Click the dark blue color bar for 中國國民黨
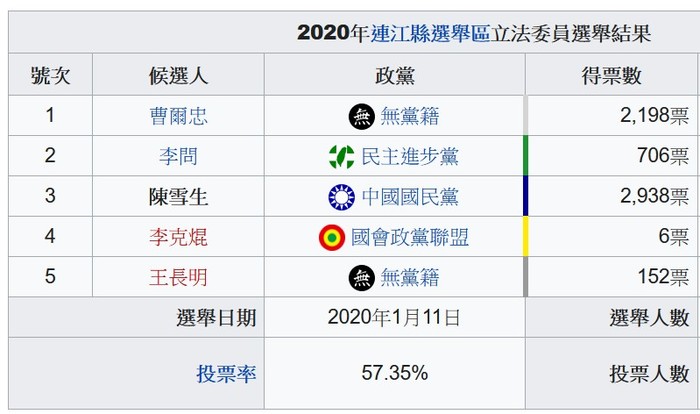 click(x=525, y=196)
